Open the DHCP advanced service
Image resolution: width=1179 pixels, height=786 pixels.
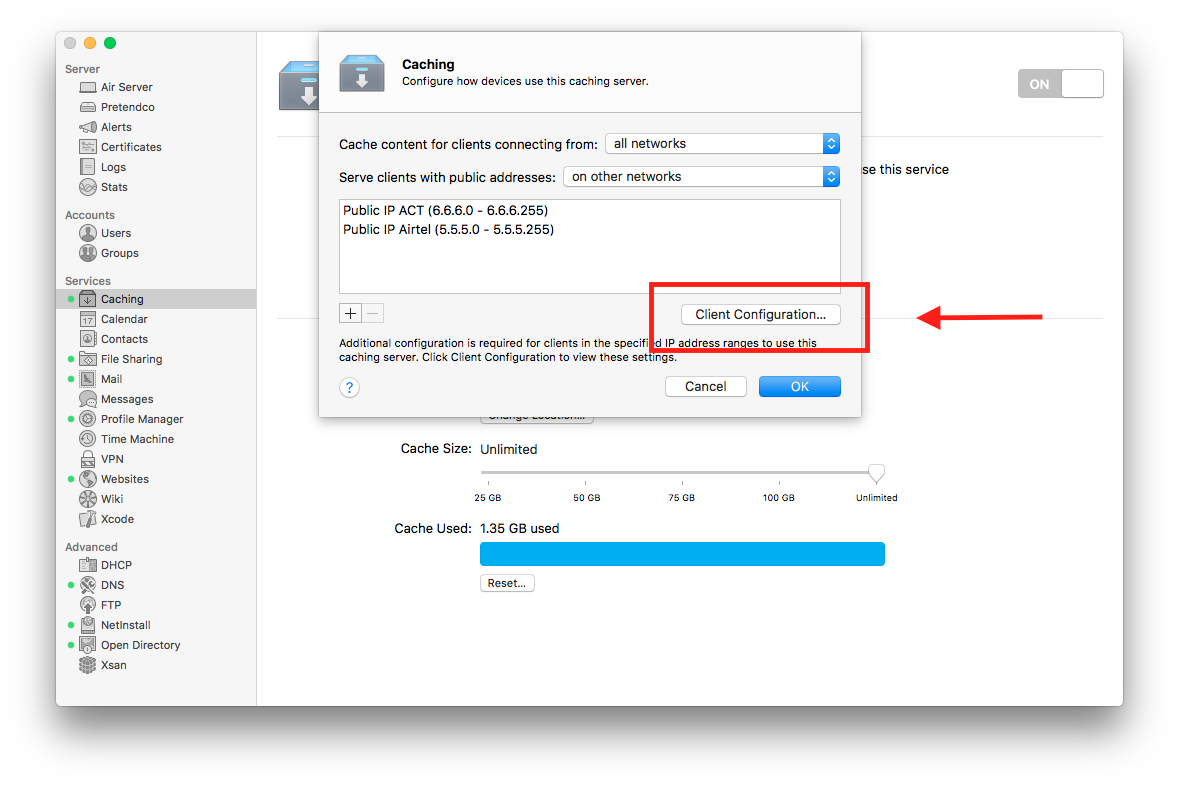click(116, 565)
